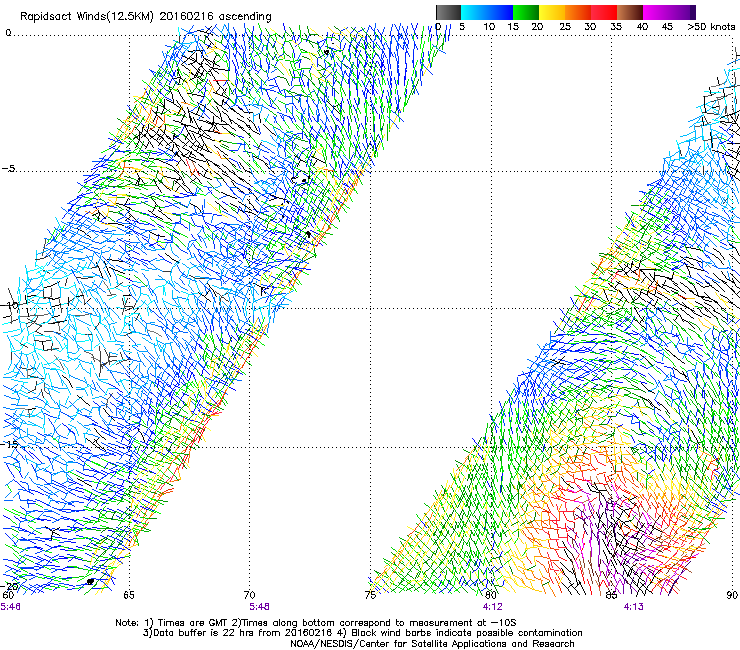Click the purple 45-50 knots legend swatch
740x650 pixels.
coord(682,12)
